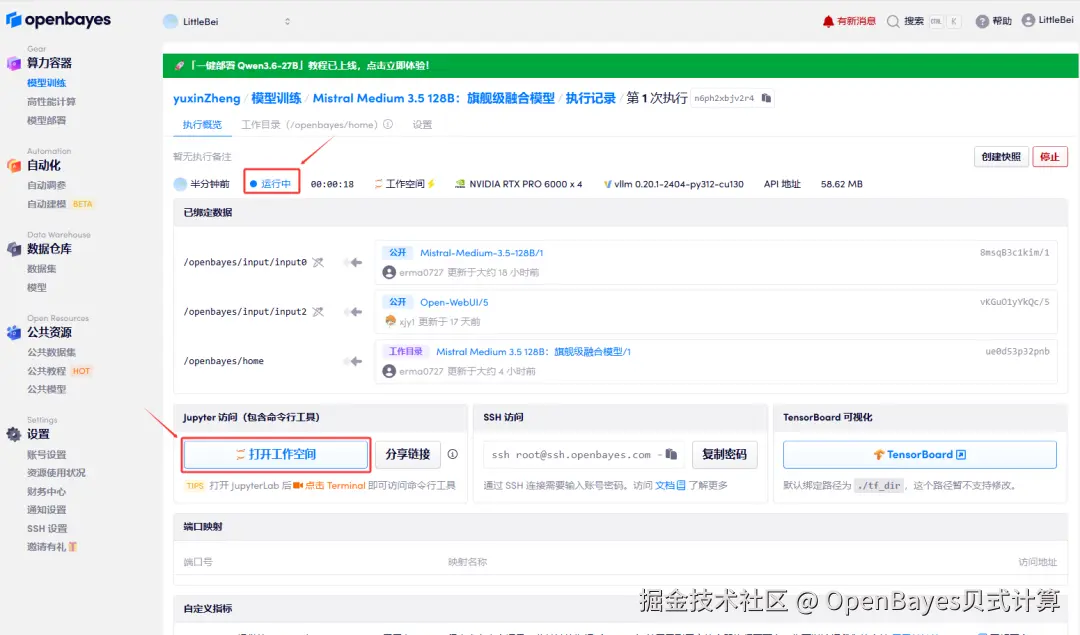Click the 分享链接 button
The width and height of the screenshot is (1080, 635).
click(x=407, y=455)
